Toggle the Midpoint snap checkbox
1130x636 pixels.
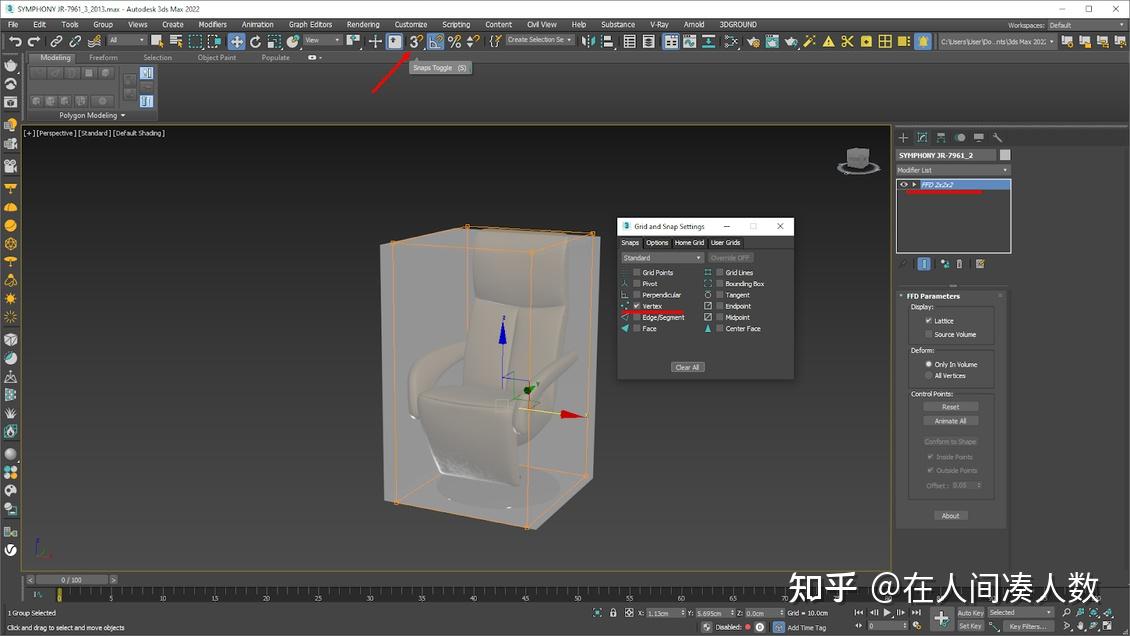721,317
